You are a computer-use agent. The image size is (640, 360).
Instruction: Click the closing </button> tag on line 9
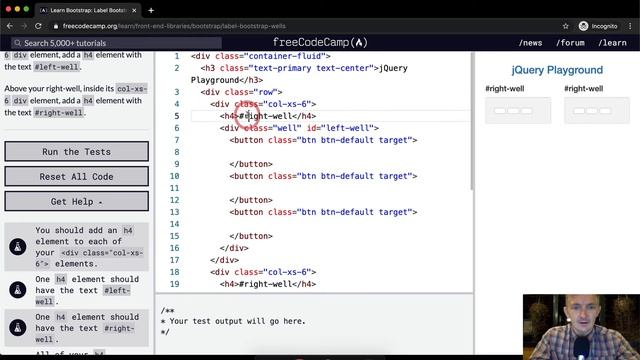pyautogui.click(x=251, y=164)
